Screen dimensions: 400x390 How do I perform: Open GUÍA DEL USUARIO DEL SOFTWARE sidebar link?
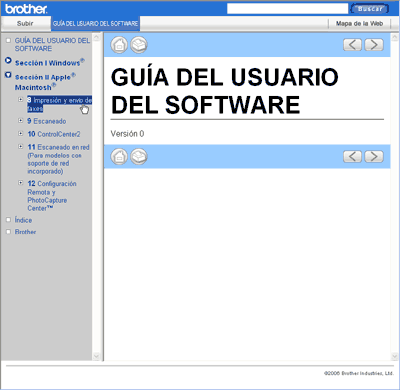[x=52, y=44]
